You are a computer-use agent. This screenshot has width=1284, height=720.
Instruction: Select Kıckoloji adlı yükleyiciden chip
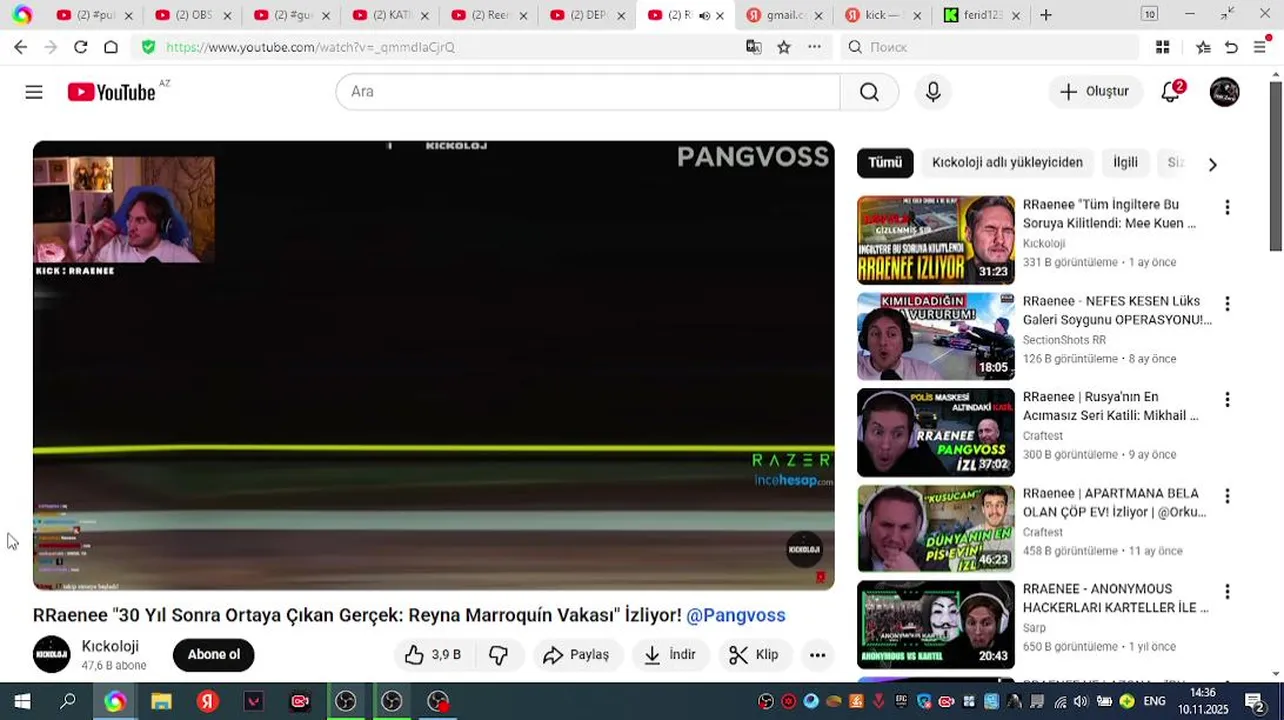click(x=1007, y=163)
